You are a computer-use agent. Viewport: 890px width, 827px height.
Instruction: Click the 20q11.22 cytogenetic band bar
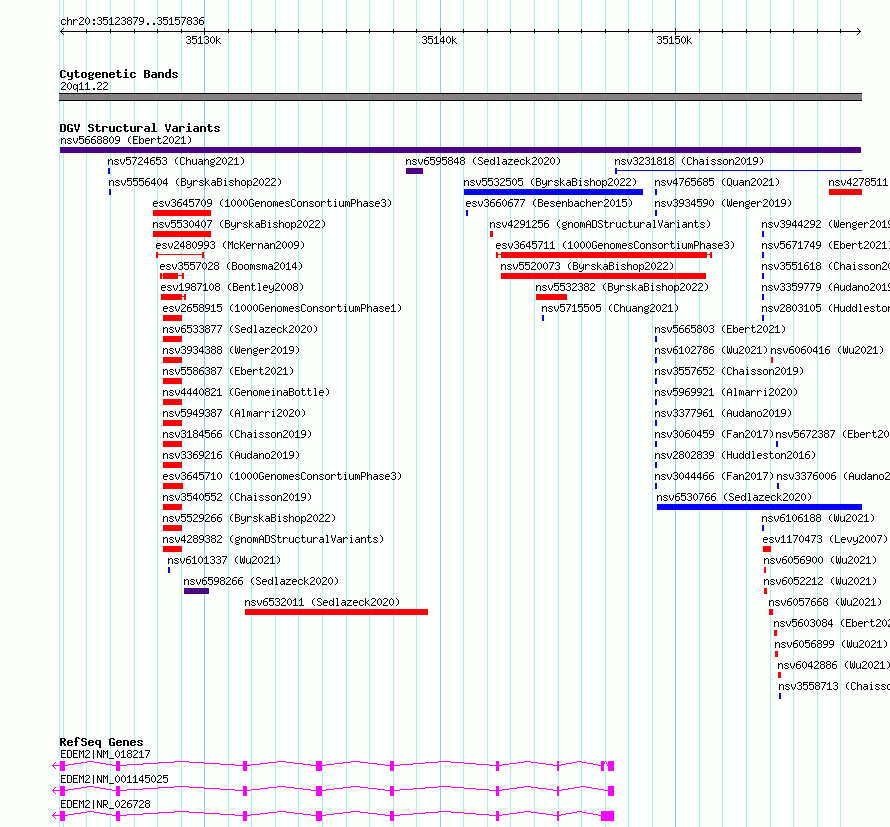coord(460,97)
